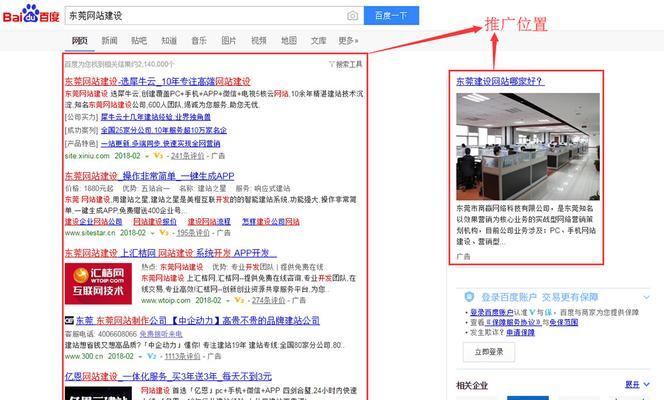
Task: Open 195条评价 reviews link
Action: [193, 233]
